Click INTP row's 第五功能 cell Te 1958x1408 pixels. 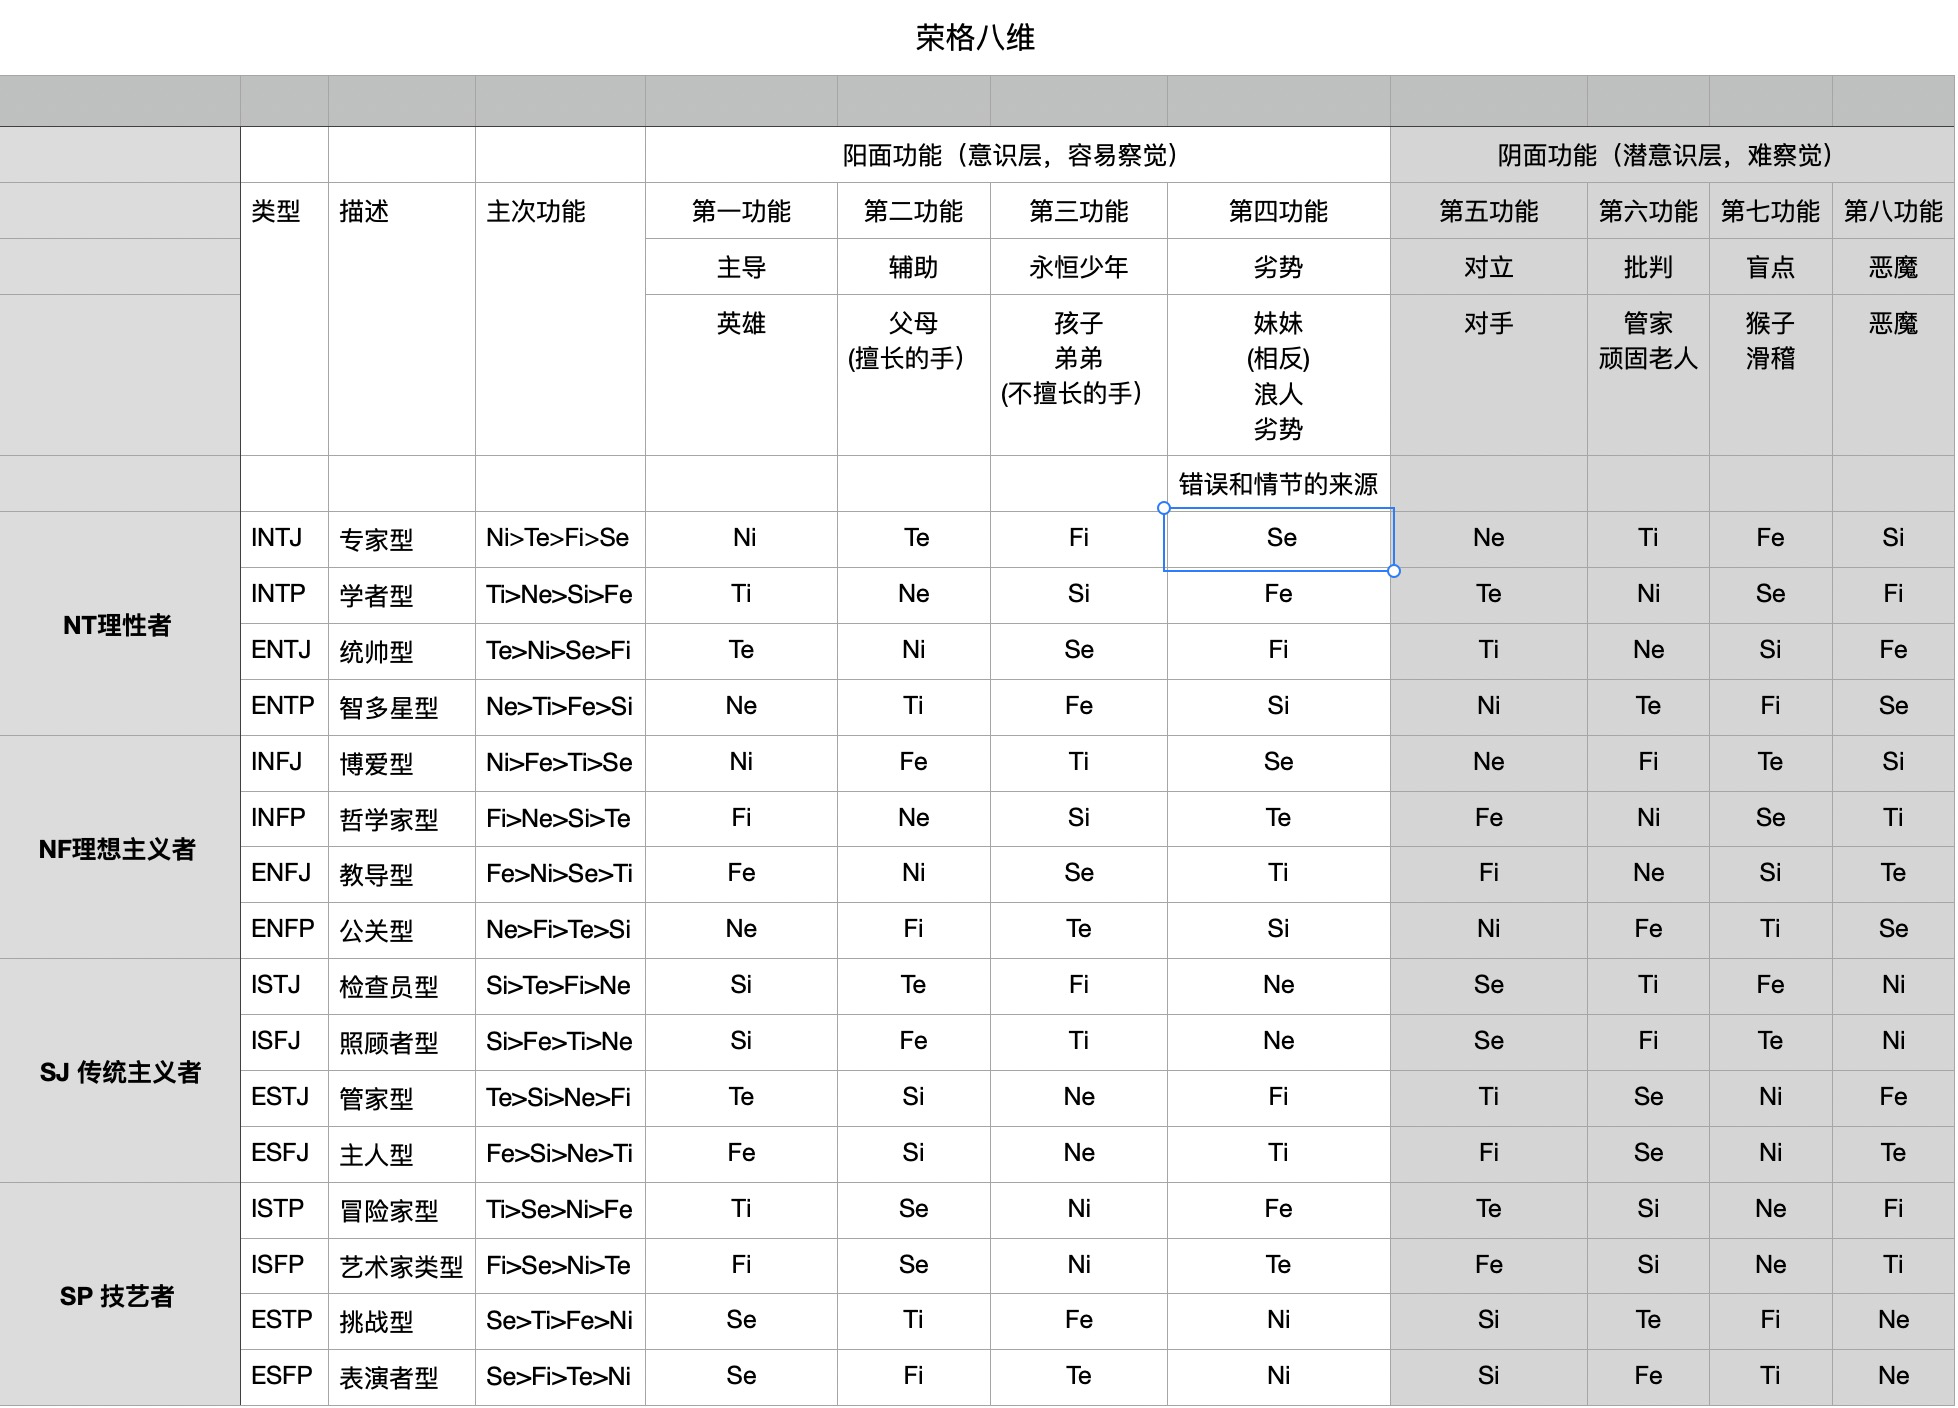pos(1488,594)
